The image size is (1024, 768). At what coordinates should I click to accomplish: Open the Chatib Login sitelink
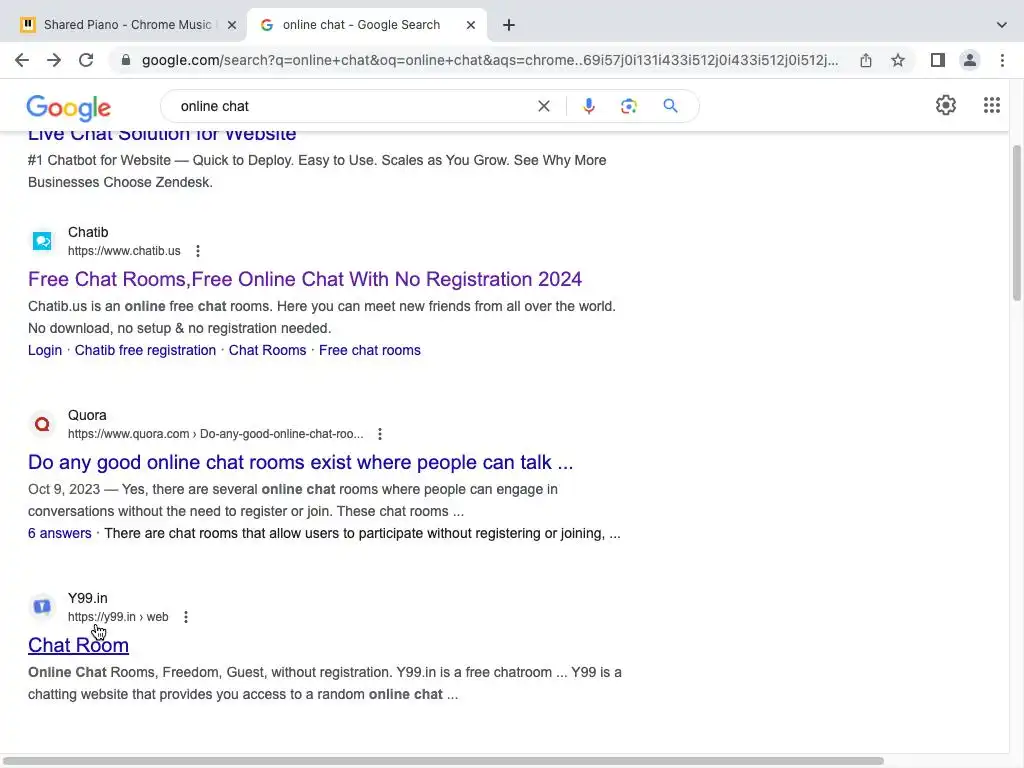(x=44, y=350)
